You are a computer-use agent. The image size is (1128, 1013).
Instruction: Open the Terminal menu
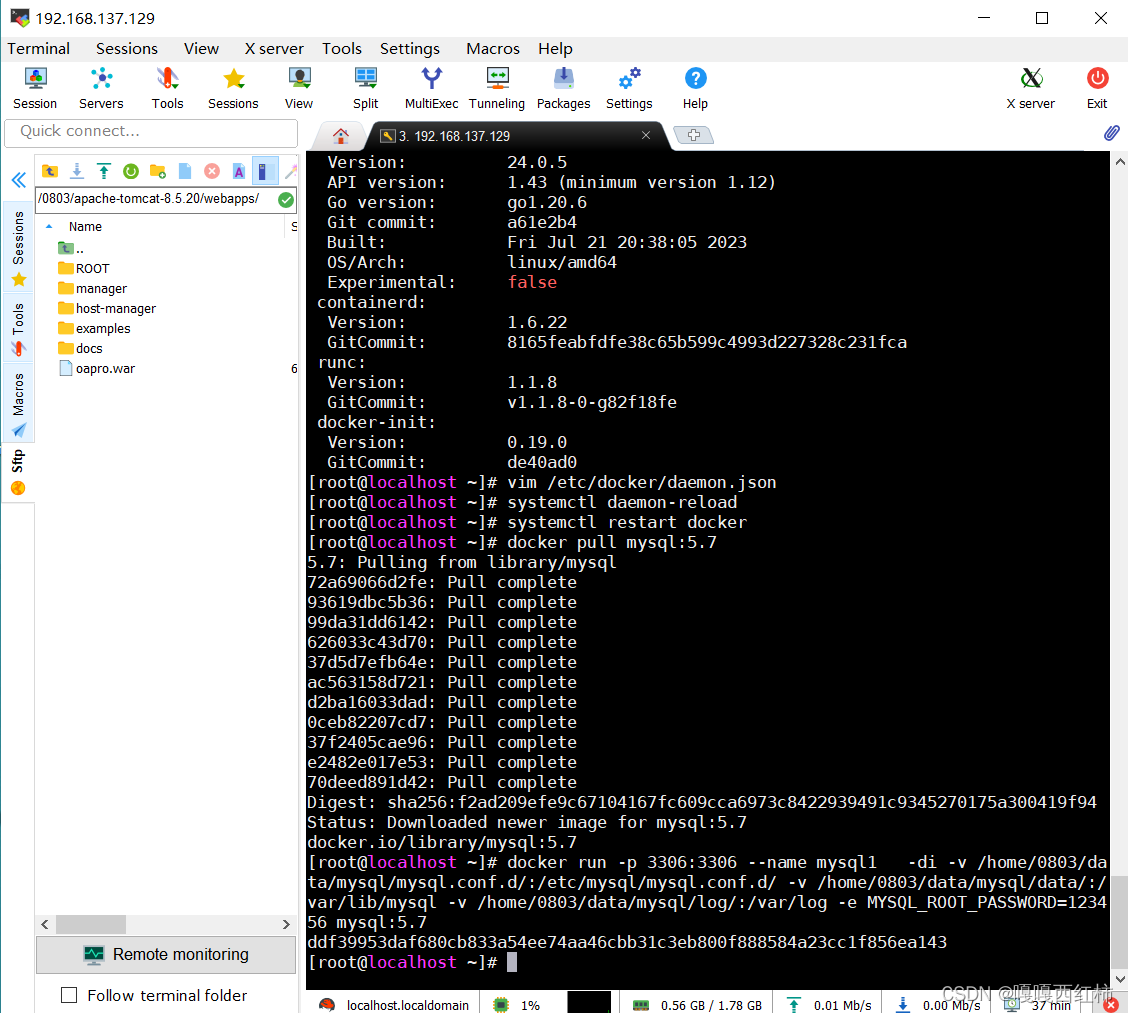[x=39, y=48]
